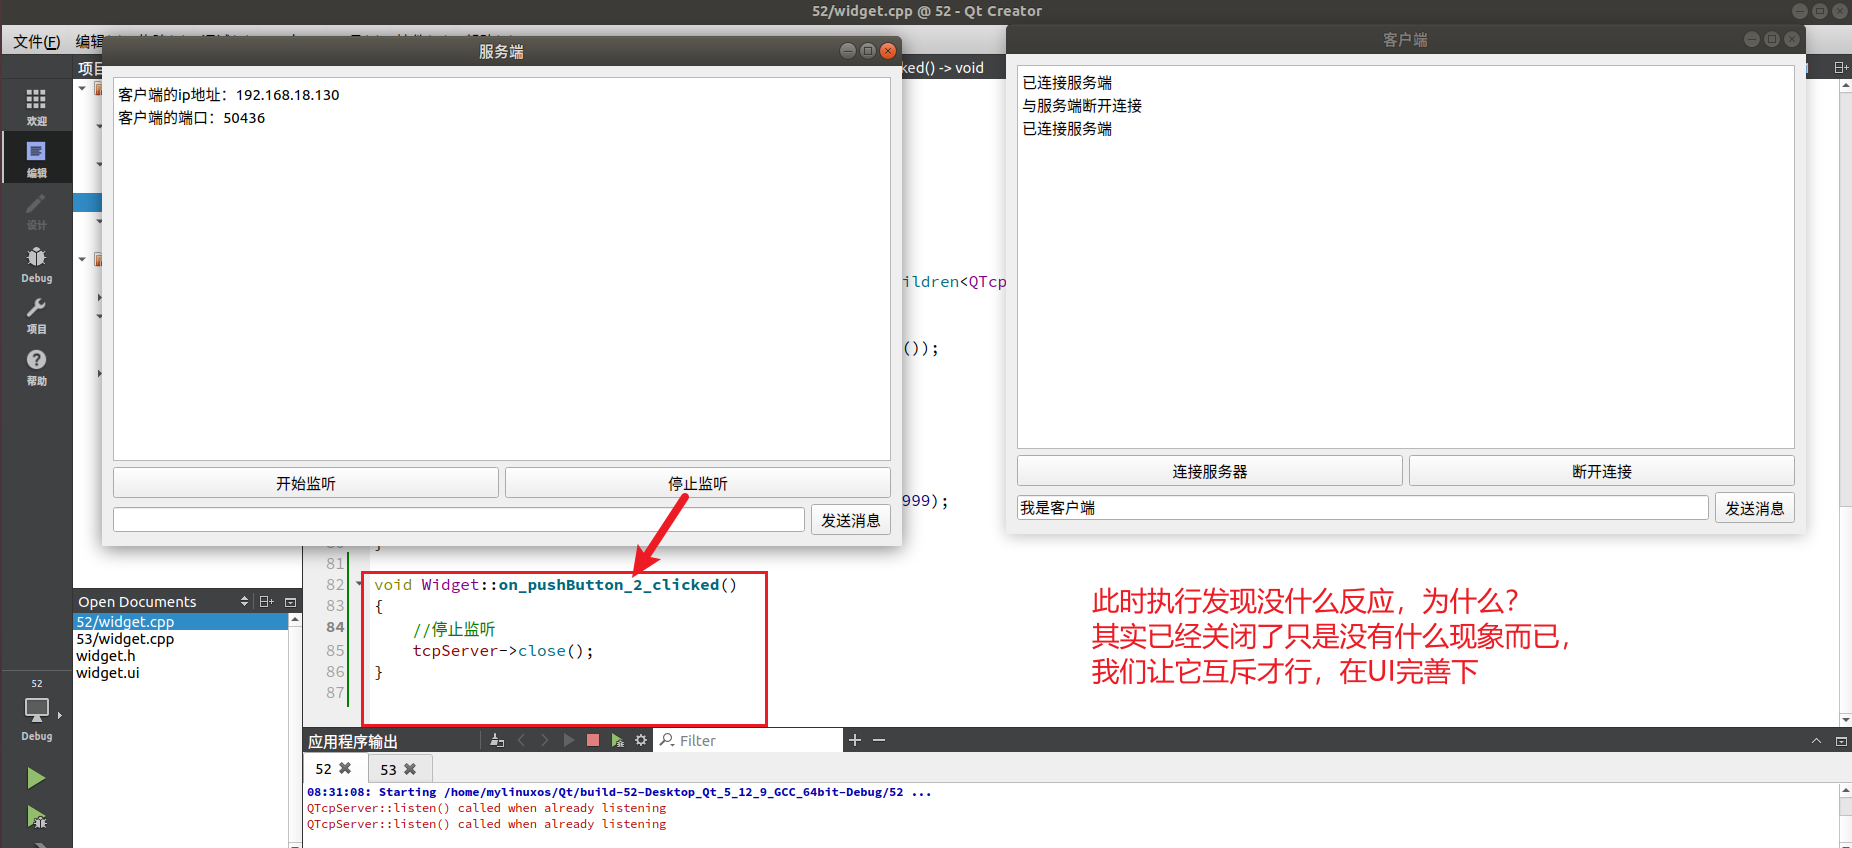Split the code editor view
The width and height of the screenshot is (1852, 848).
coord(1841,67)
